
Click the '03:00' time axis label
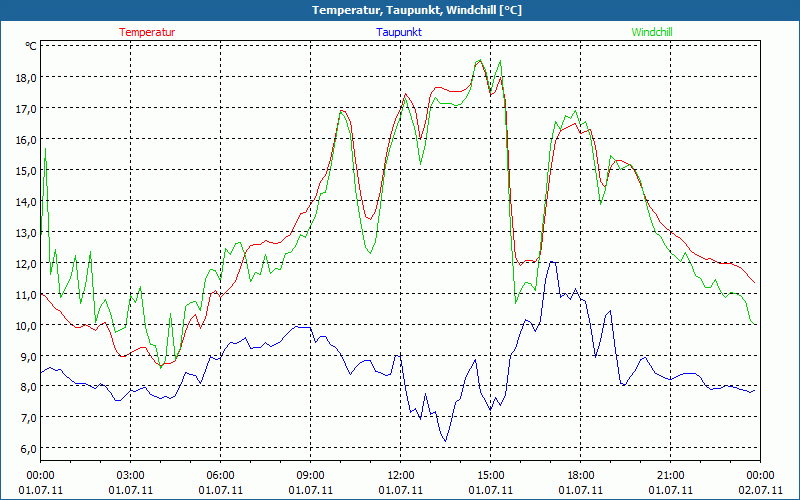click(x=130, y=476)
